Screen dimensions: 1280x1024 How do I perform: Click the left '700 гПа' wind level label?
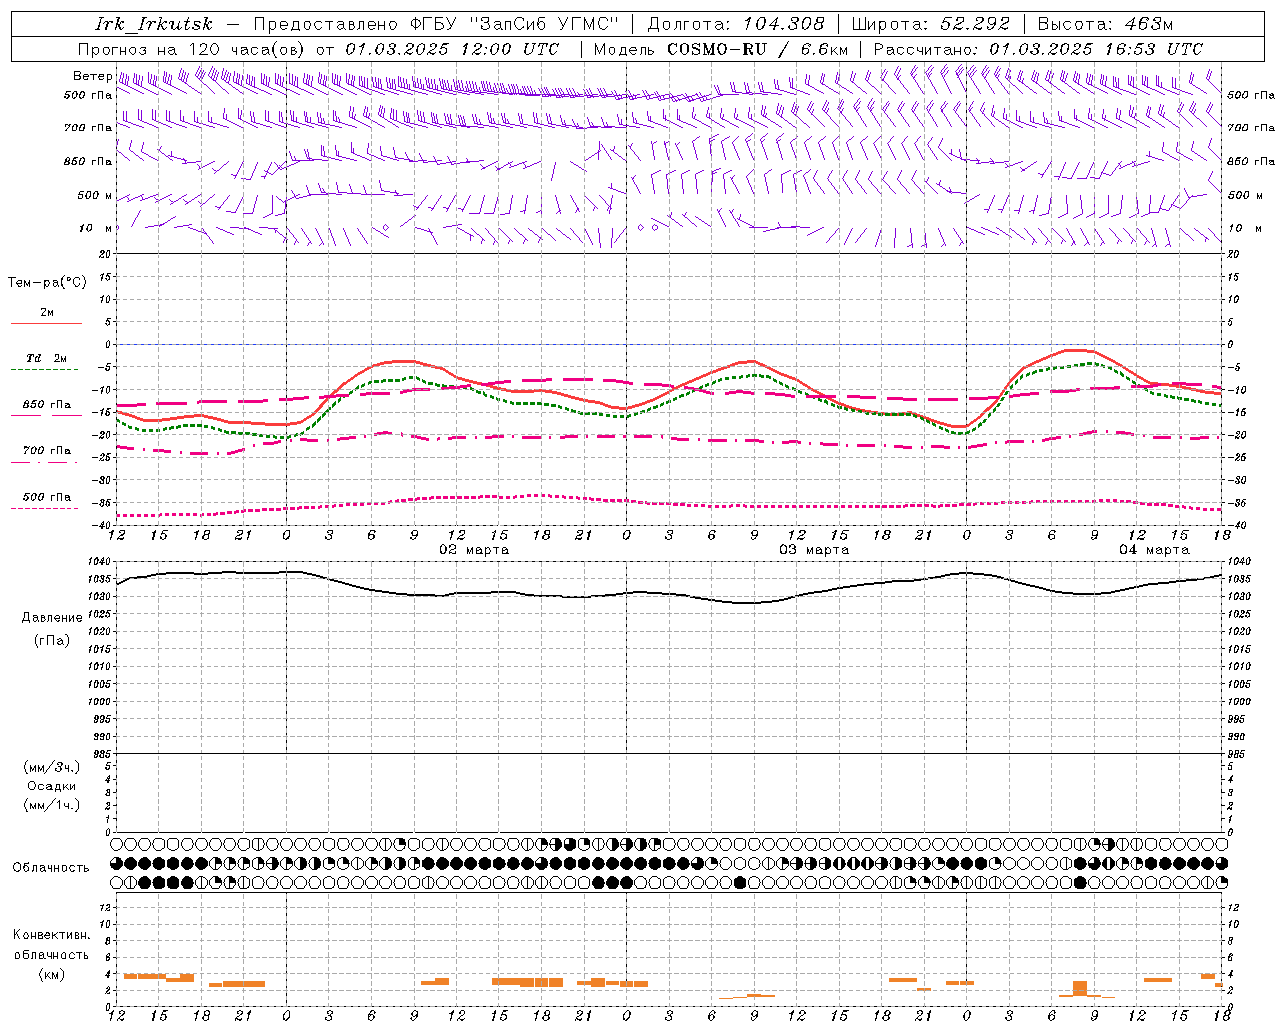[x=88, y=128]
